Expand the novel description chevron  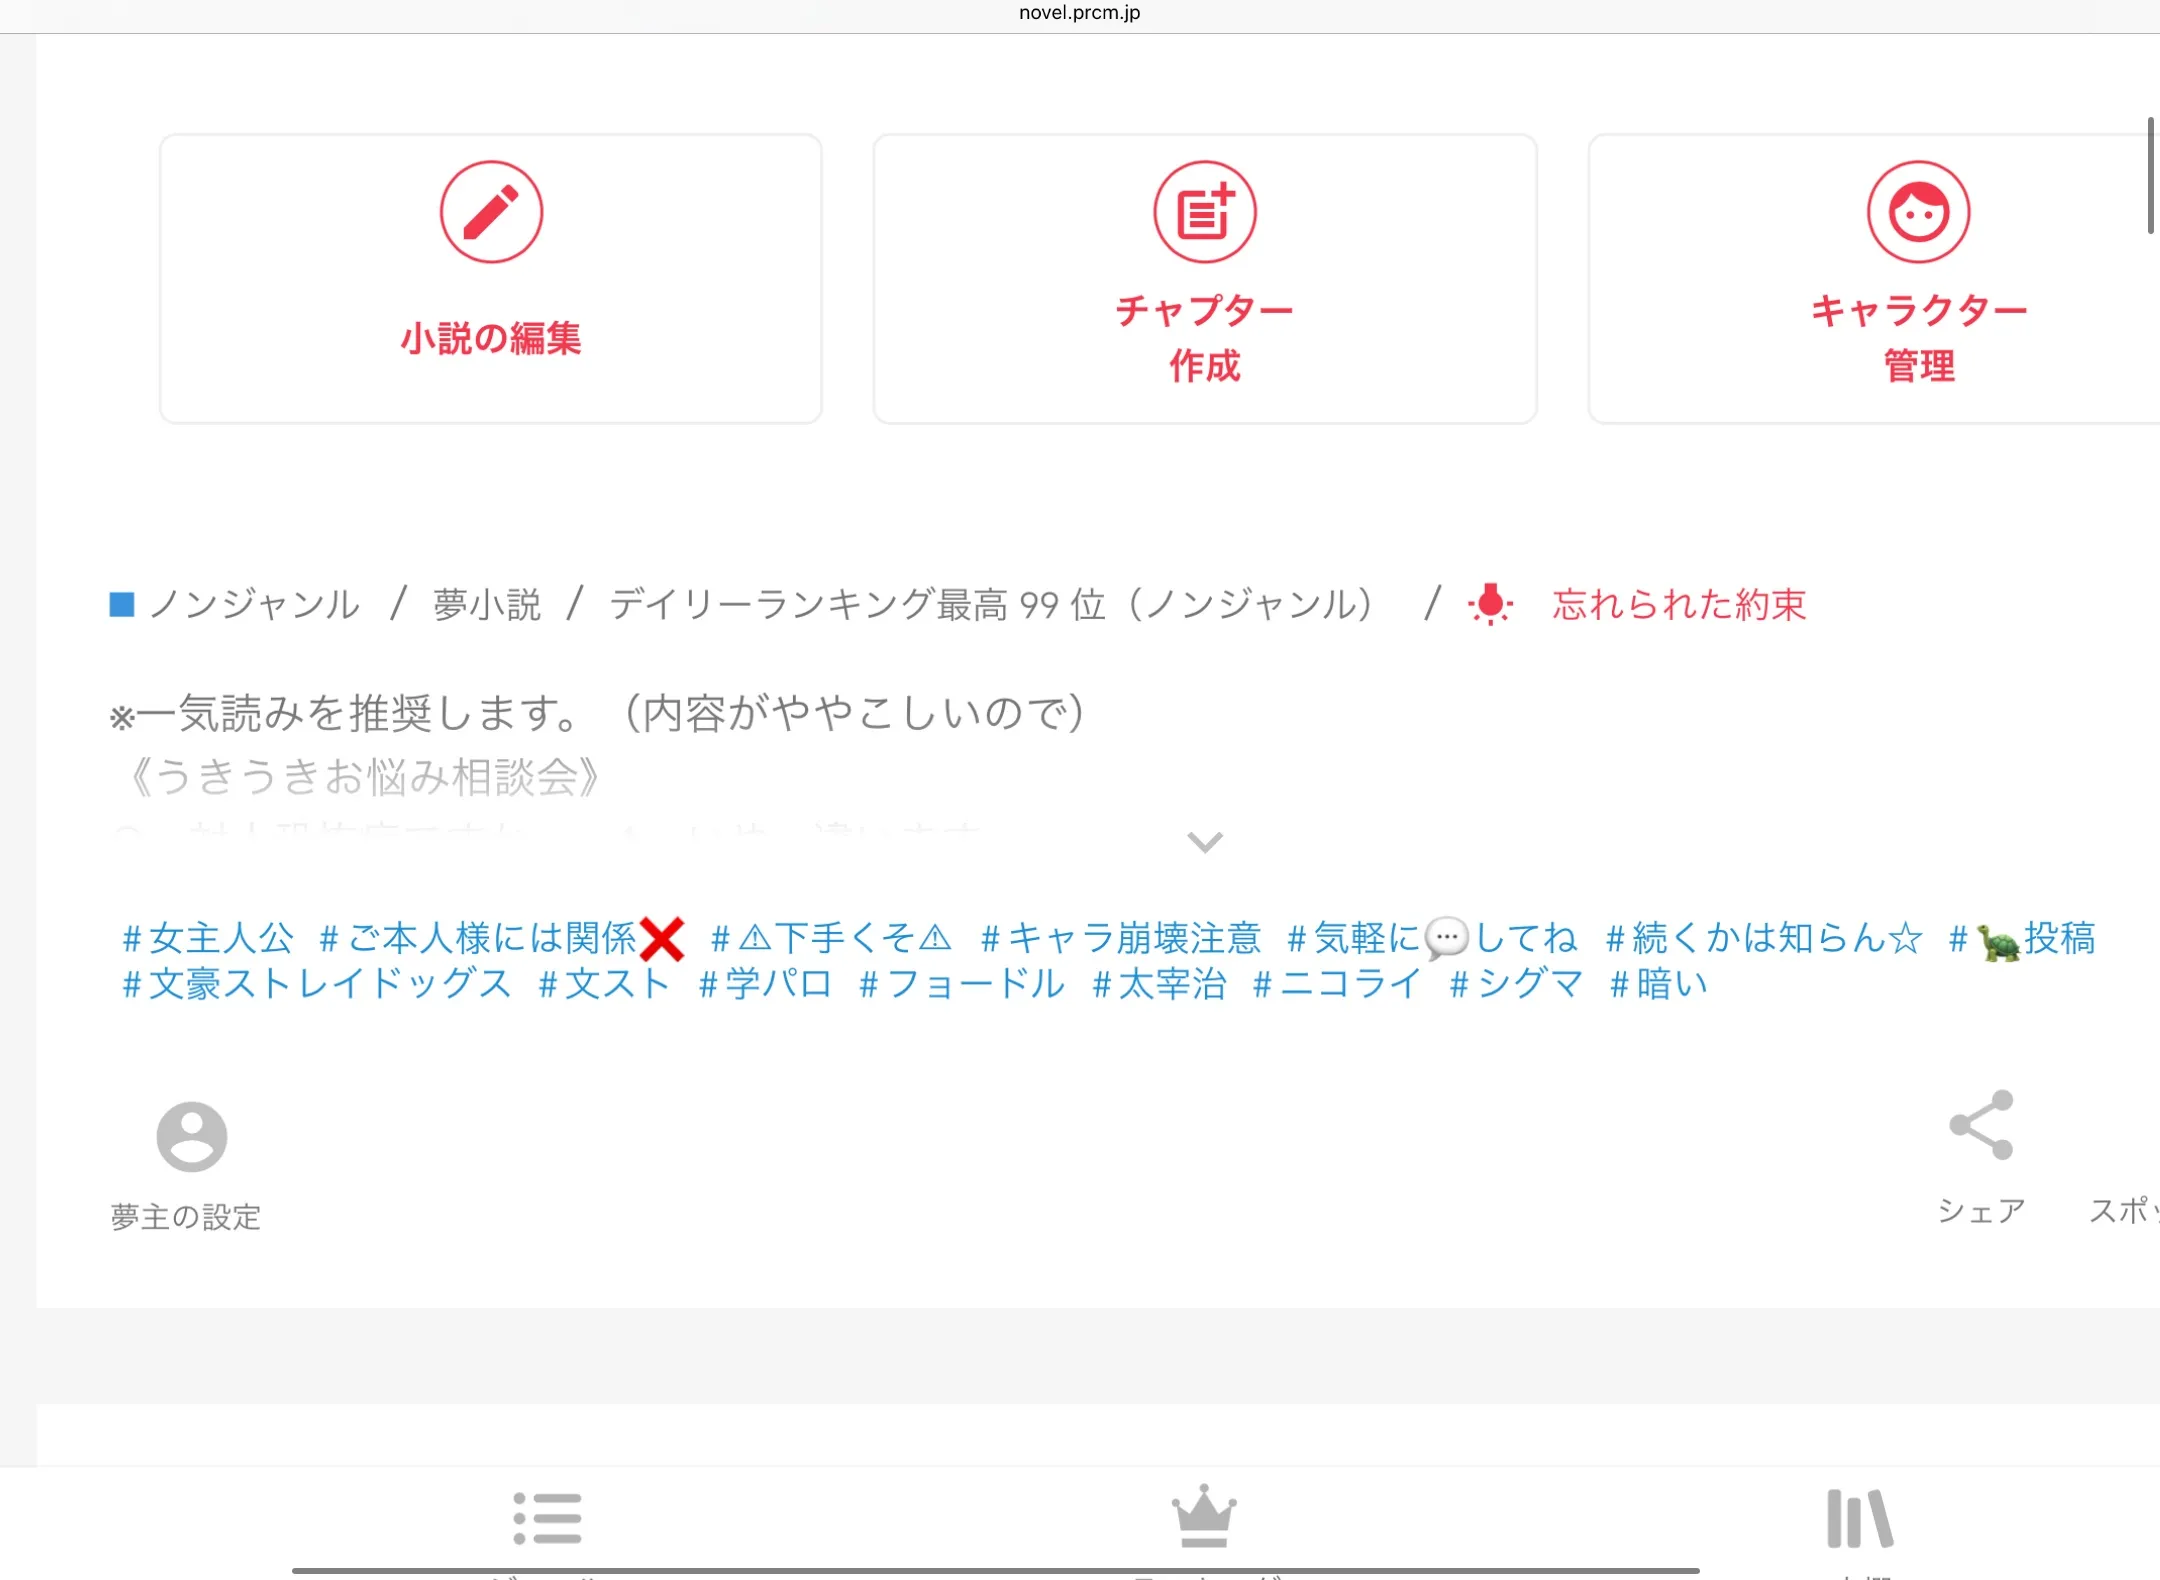pyautogui.click(x=1204, y=842)
